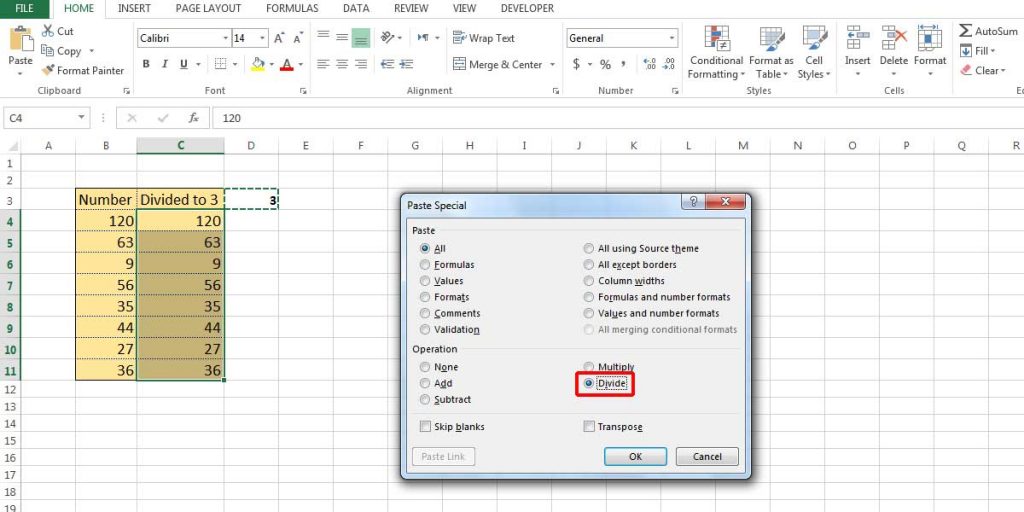
Task: Click the yellow fill color swatch
Action: [x=258, y=65]
